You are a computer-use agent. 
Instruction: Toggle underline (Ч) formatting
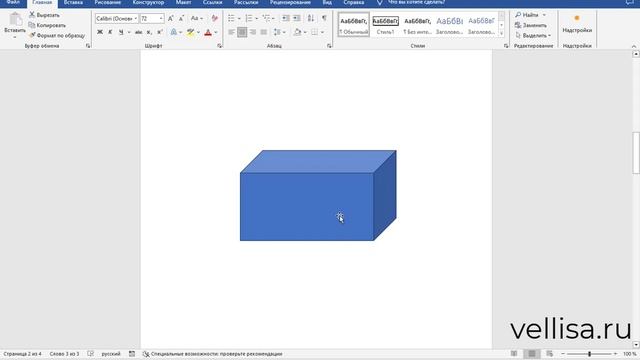[x=121, y=32]
